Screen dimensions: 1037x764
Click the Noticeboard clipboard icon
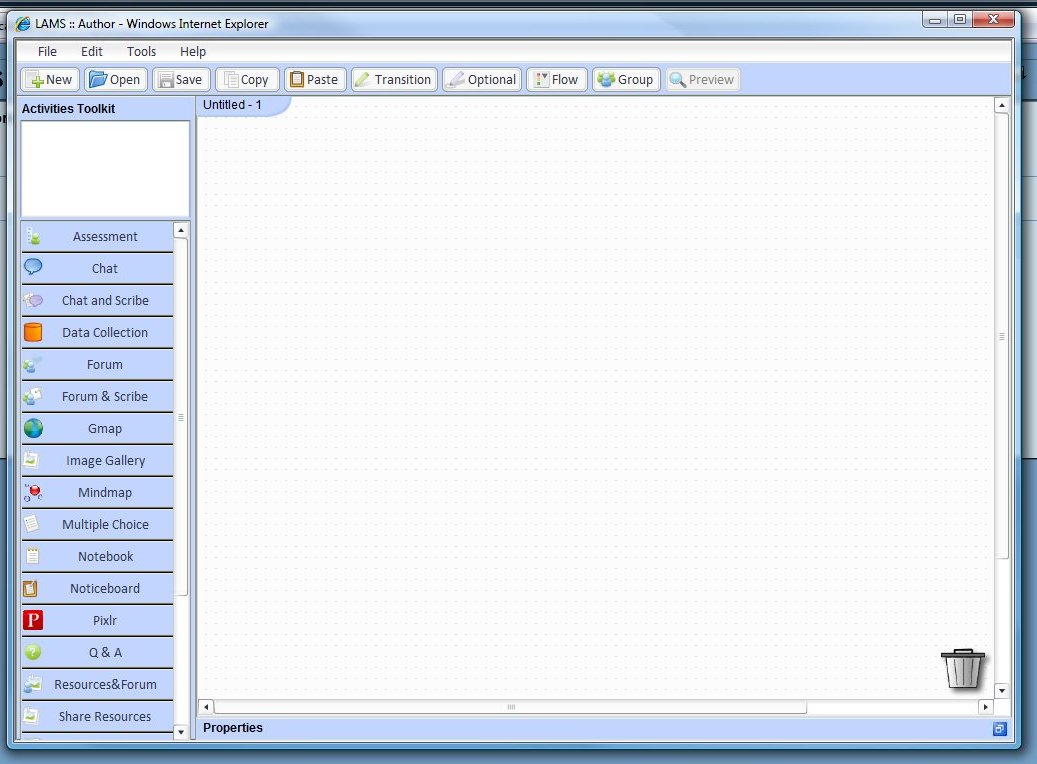click(x=31, y=588)
